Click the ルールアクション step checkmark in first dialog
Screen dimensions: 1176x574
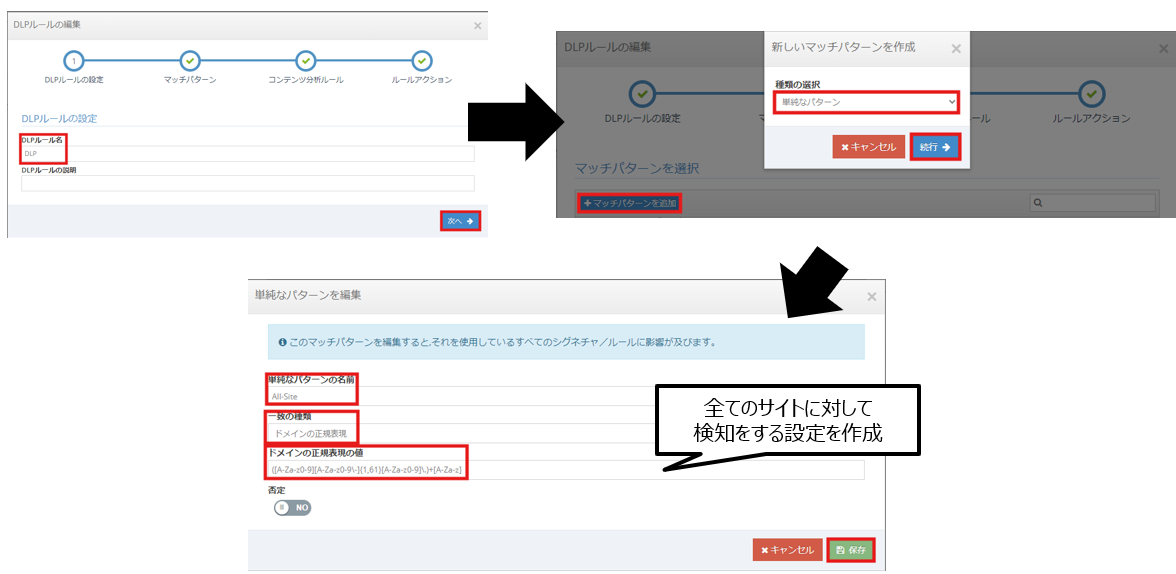422,61
